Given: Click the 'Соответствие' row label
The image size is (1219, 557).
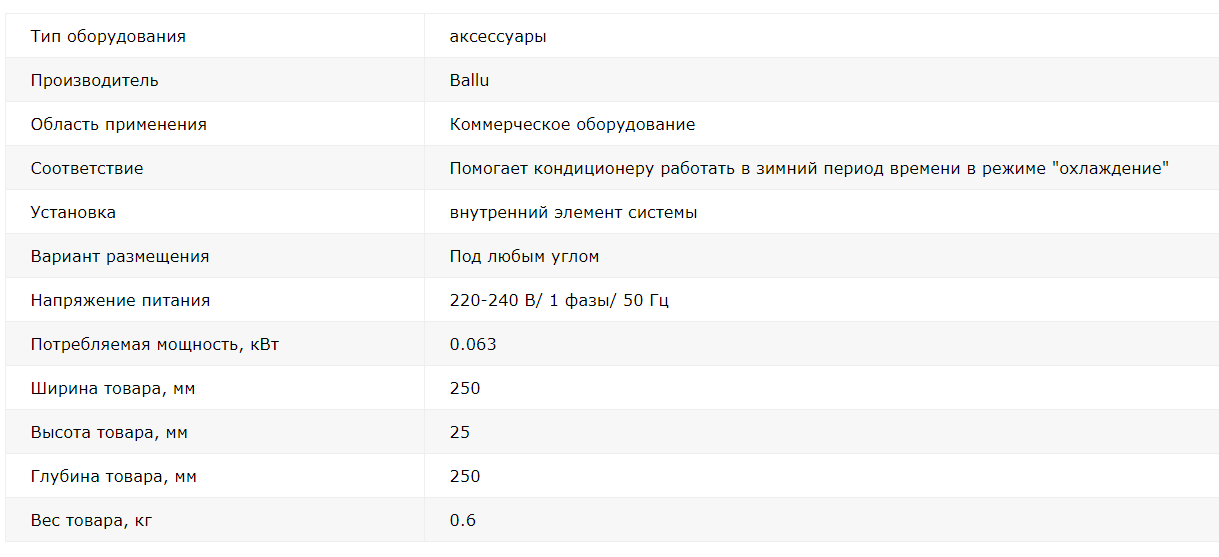Looking at the screenshot, I should pos(87,169).
